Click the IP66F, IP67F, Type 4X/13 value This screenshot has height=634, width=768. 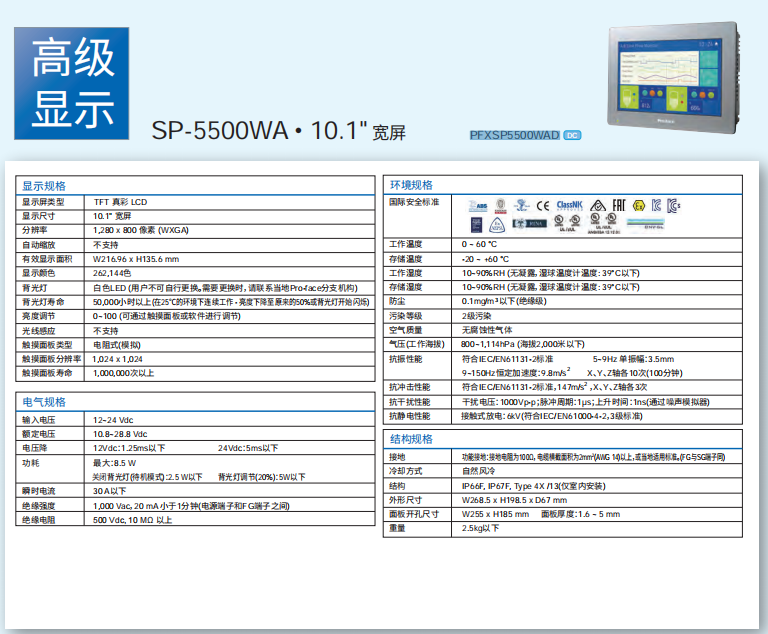click(x=533, y=486)
